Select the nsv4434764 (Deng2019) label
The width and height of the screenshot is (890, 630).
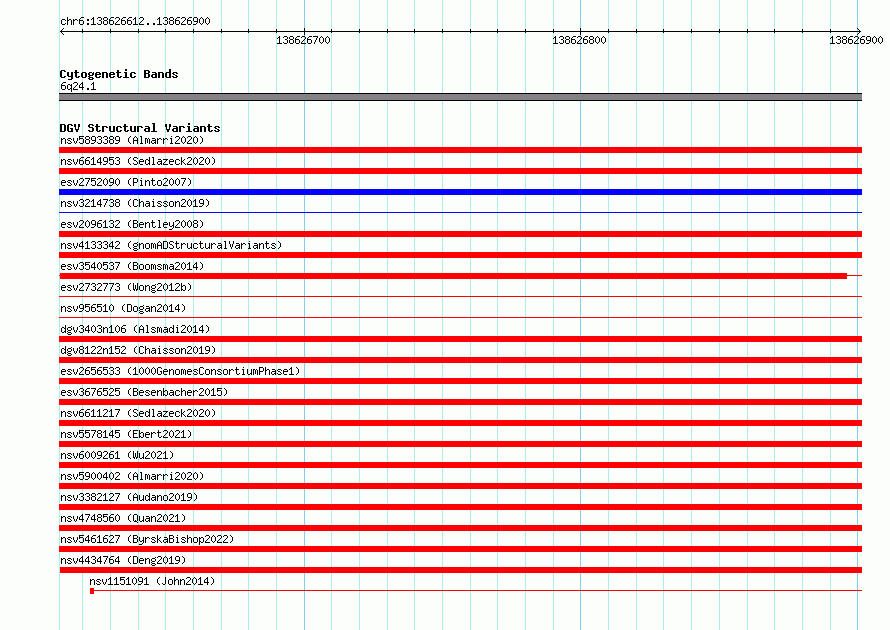[123, 560]
